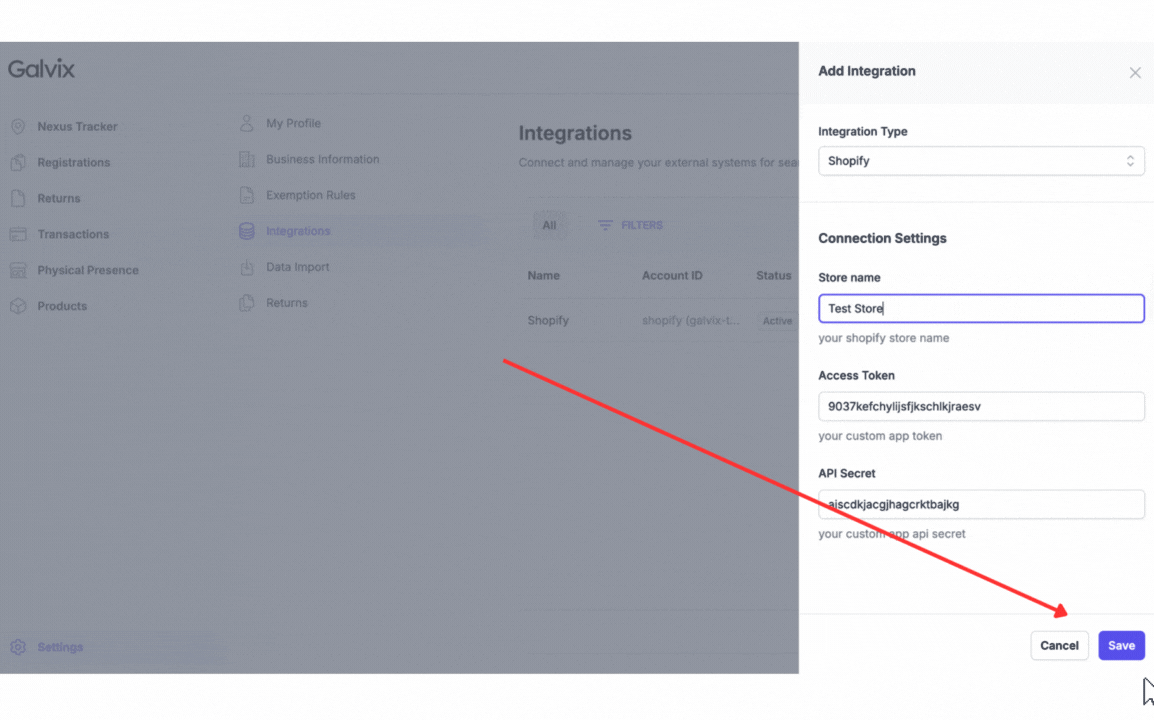Click the Physical Presence storefront icon
The image size is (1154, 720).
(x=18, y=270)
